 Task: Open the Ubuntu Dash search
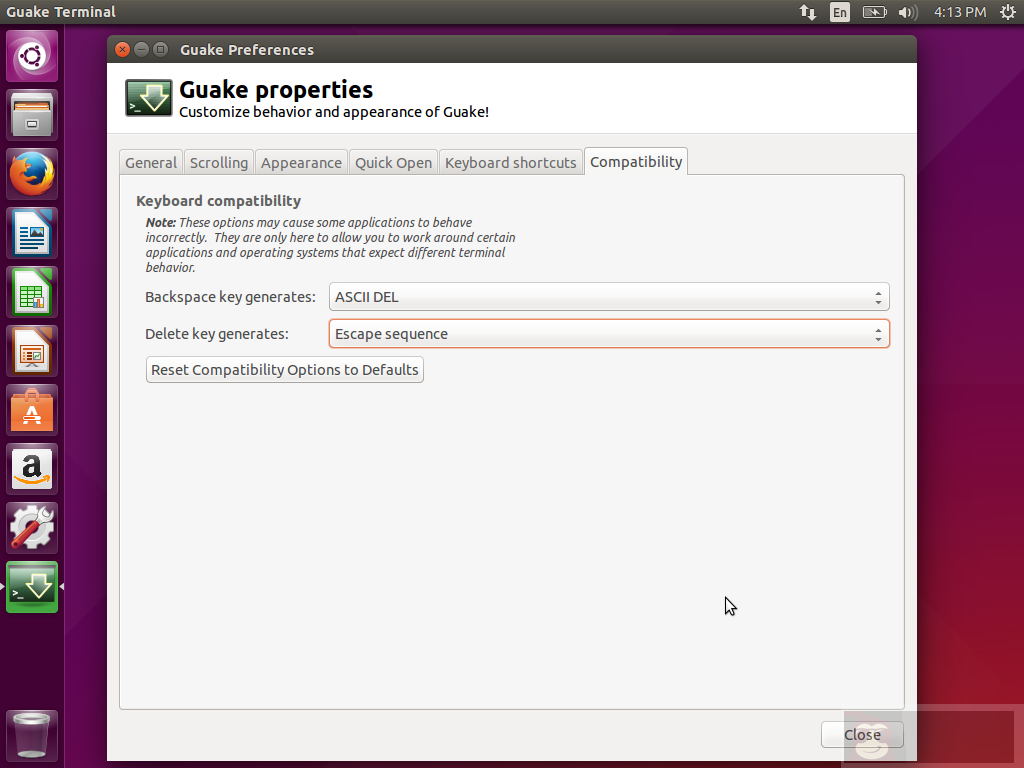pos(32,56)
